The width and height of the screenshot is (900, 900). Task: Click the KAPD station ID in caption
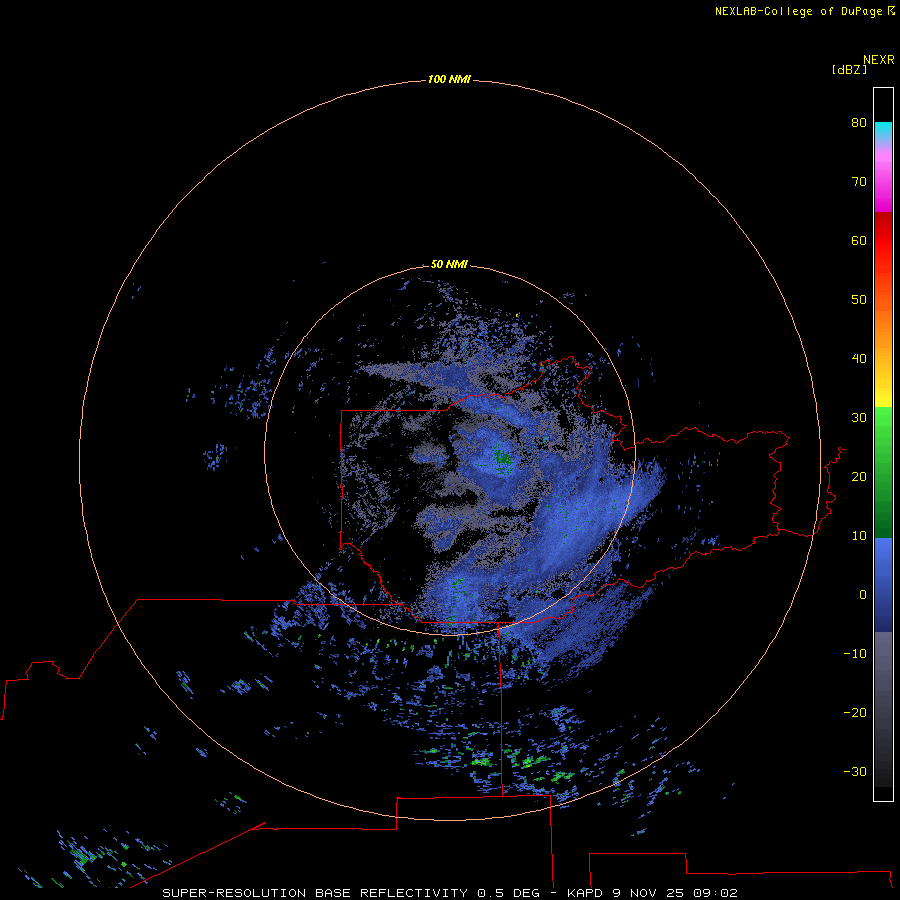coord(585,893)
